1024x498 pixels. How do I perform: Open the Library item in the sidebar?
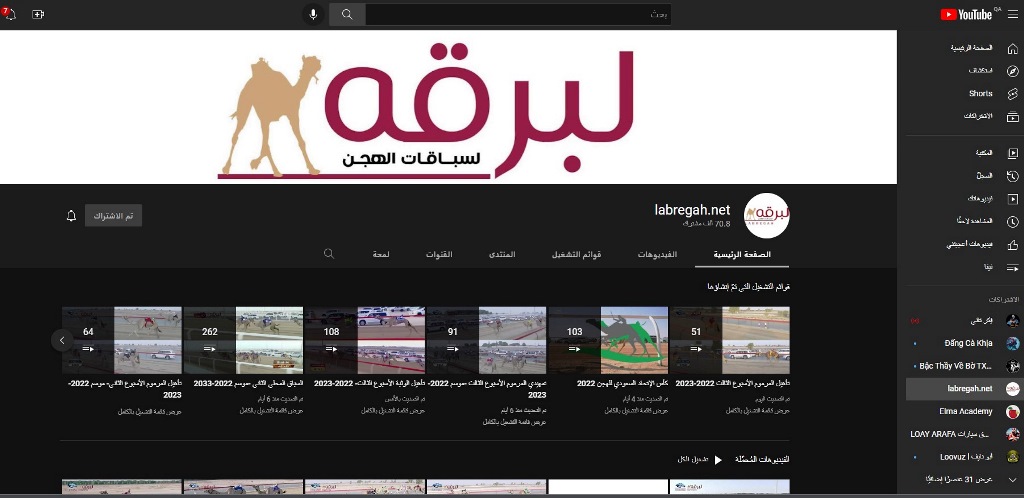tap(965, 153)
